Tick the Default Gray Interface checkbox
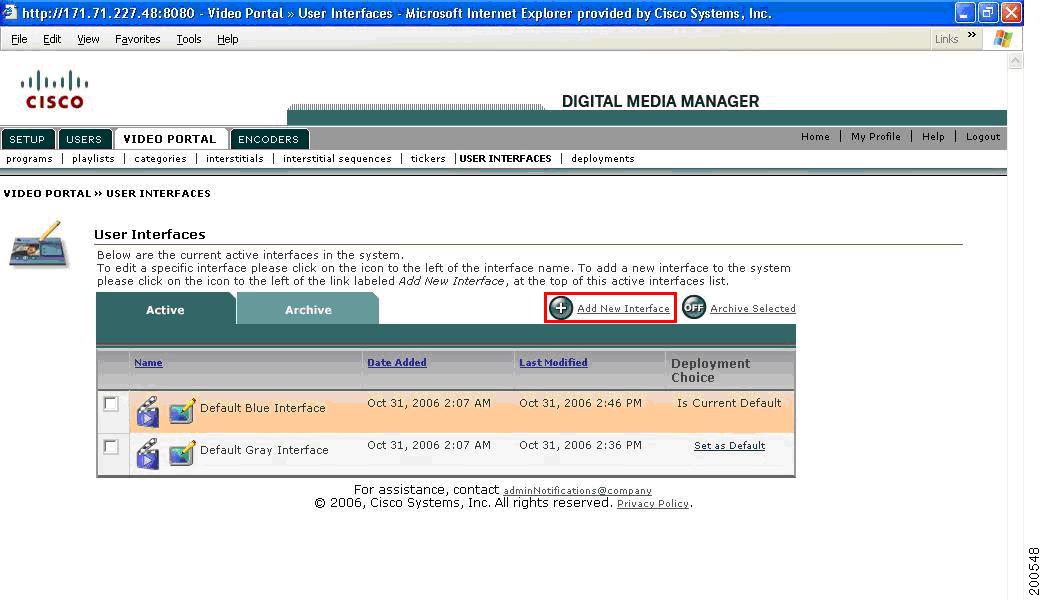The image size is (1042, 600). coord(111,447)
